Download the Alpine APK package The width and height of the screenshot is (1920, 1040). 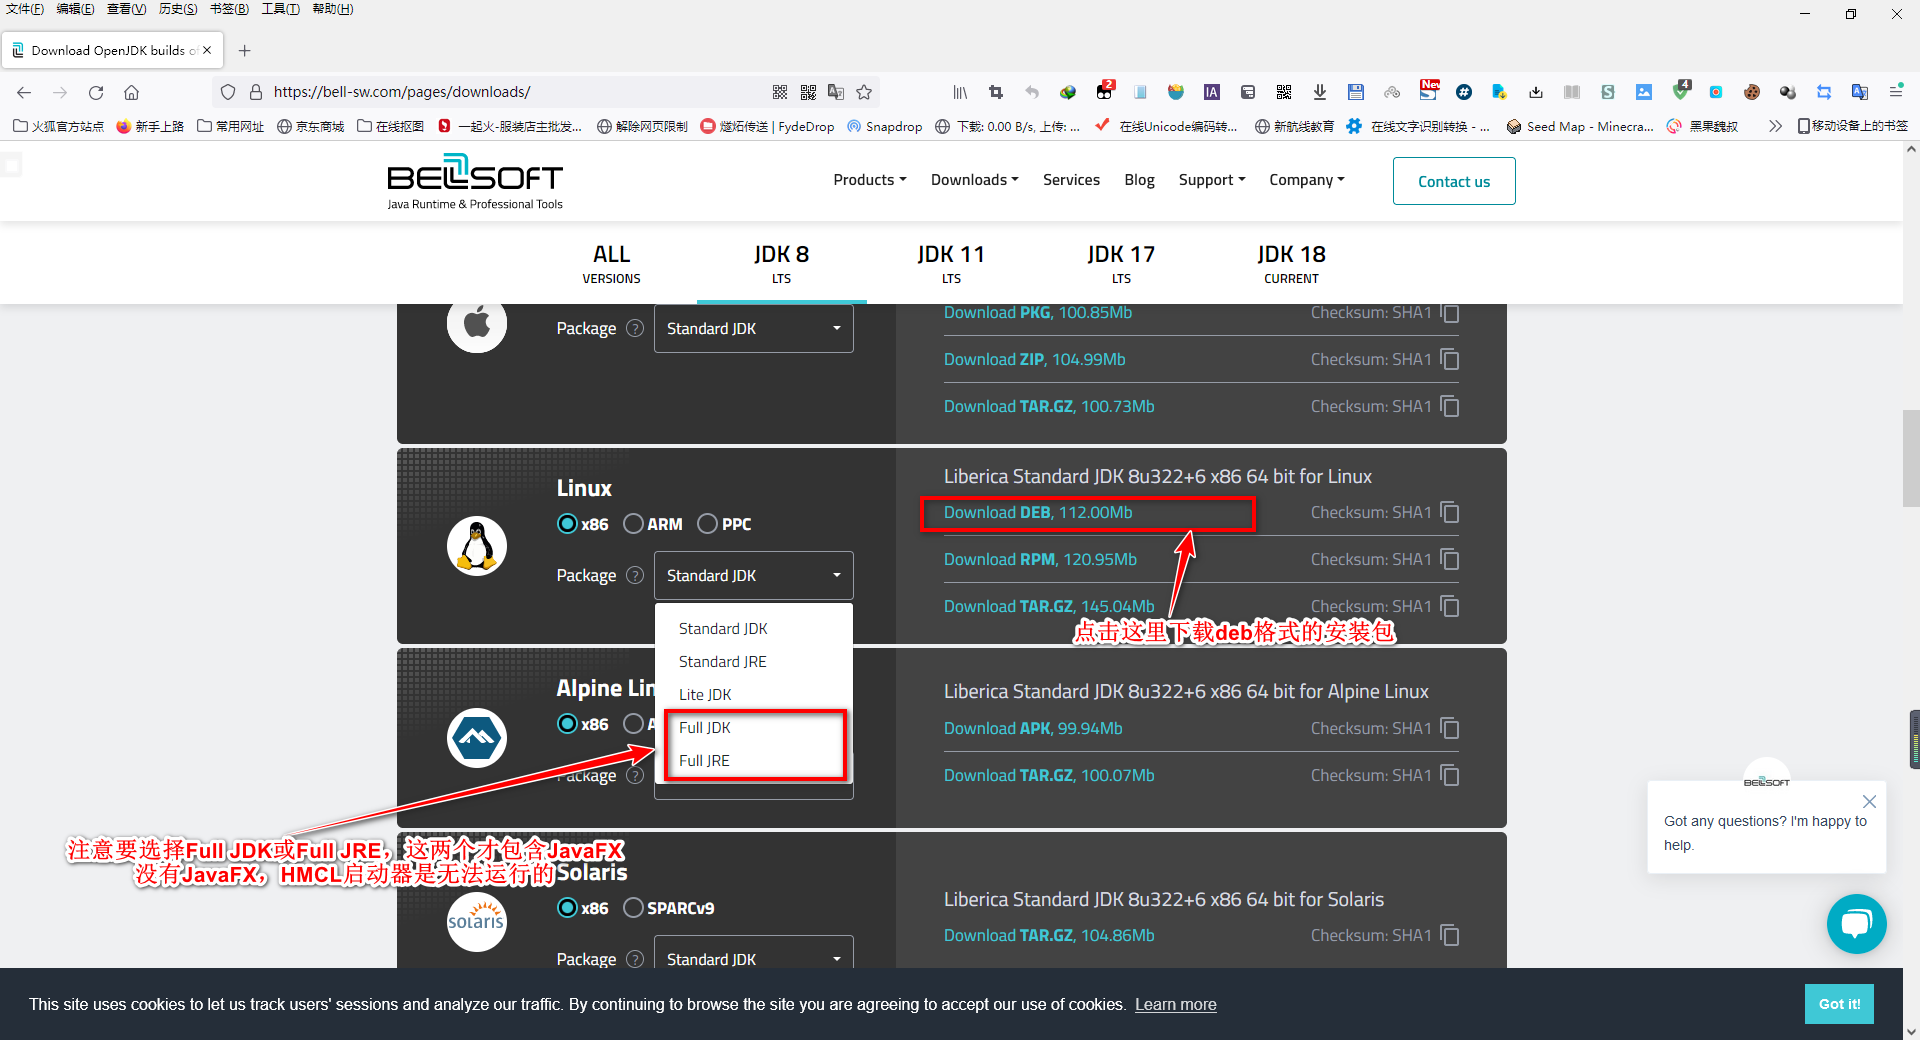click(x=1033, y=728)
